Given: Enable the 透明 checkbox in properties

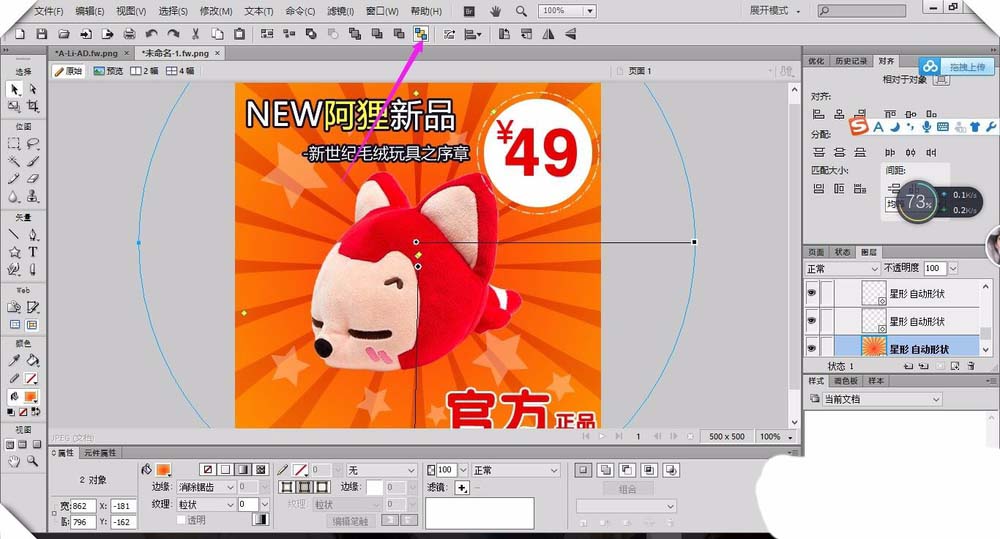Looking at the screenshot, I should coord(181,520).
